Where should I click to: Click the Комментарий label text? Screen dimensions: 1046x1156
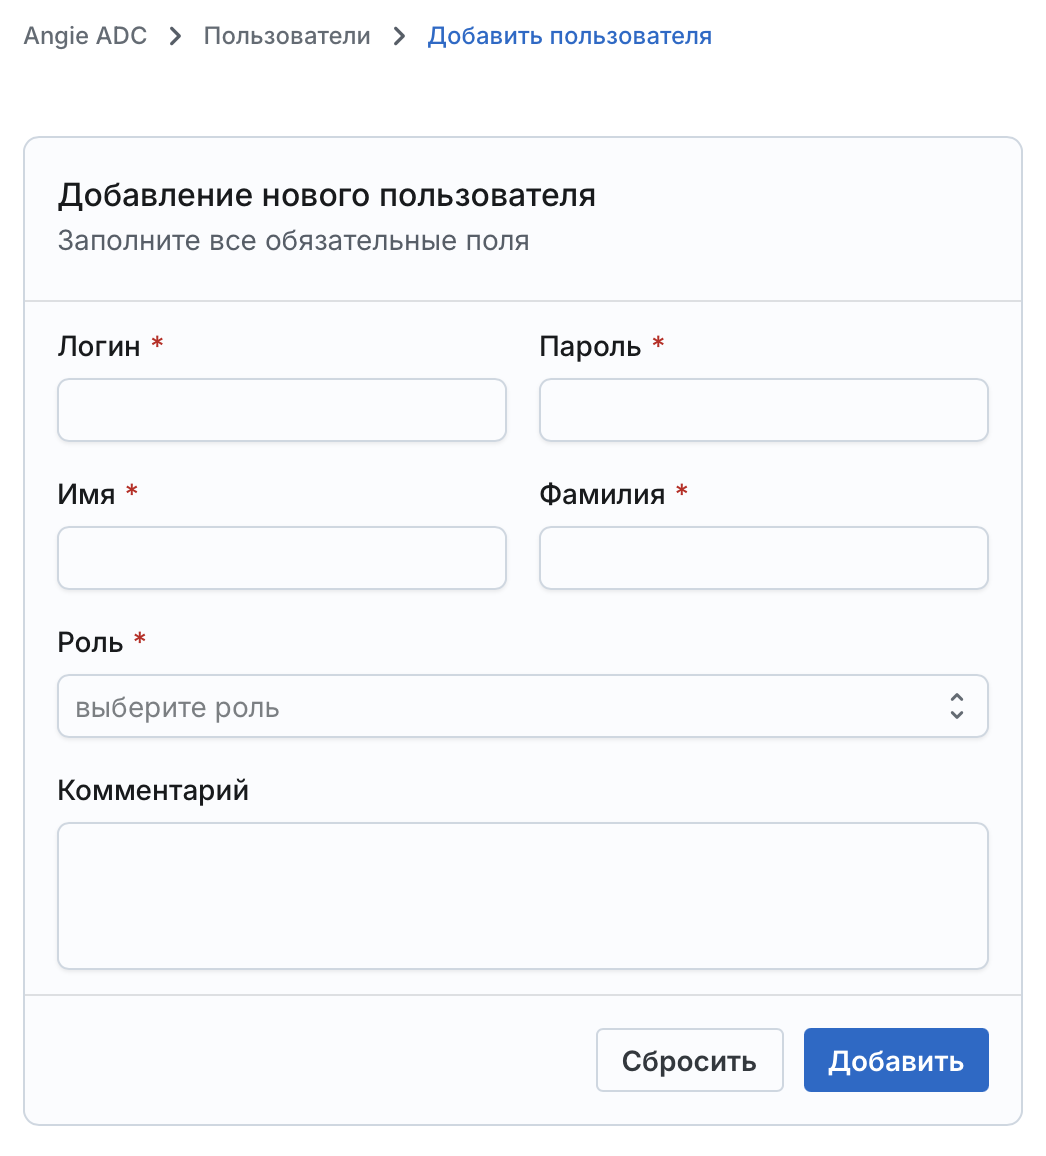(153, 791)
